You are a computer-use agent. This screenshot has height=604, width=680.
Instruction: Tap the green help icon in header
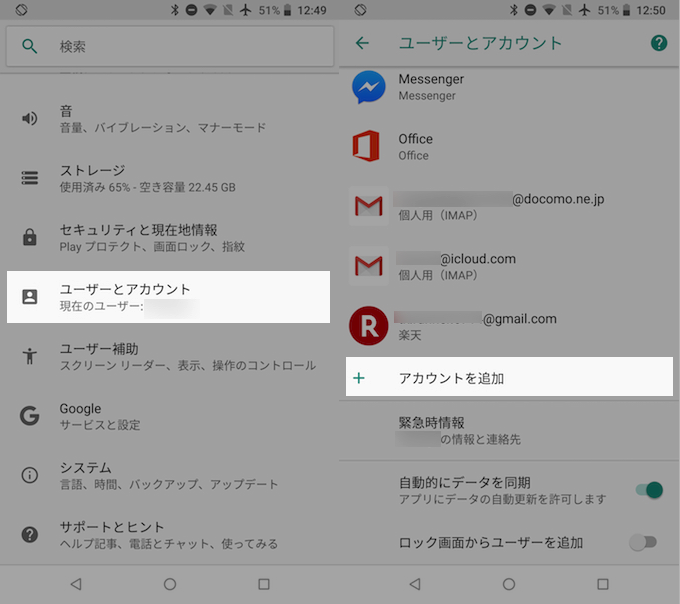(x=658, y=43)
